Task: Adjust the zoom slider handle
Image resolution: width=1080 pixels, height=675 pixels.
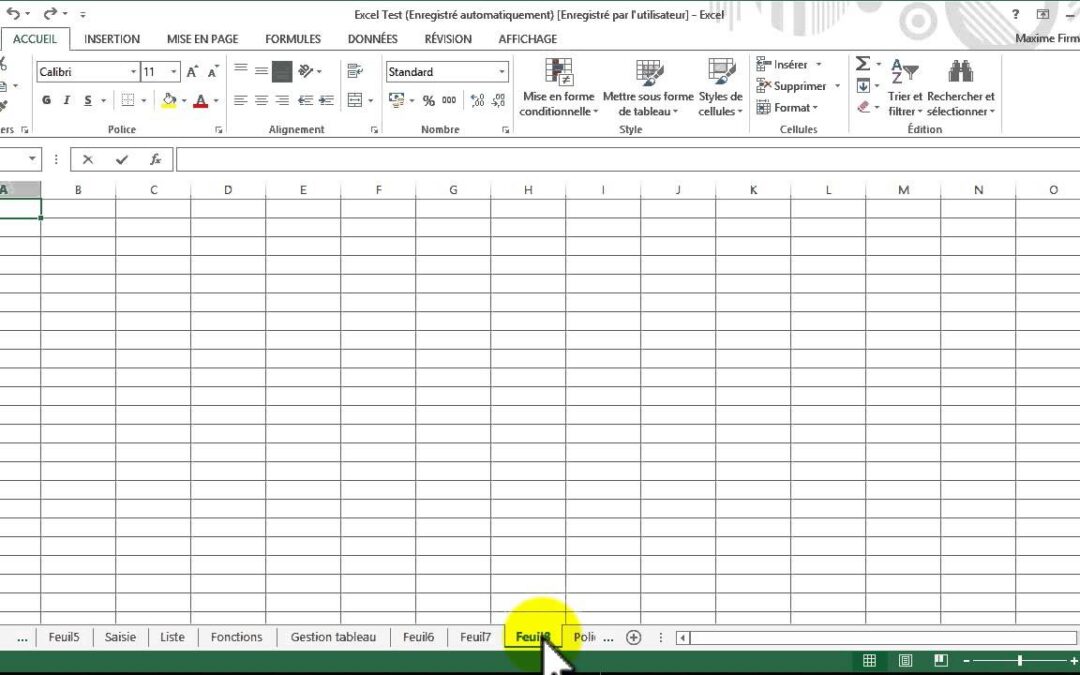Action: [x=1019, y=661]
